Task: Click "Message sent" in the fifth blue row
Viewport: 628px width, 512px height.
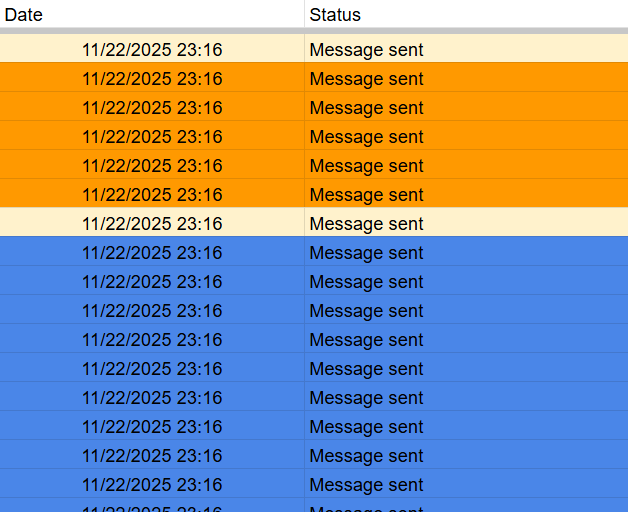Action: [366, 369]
